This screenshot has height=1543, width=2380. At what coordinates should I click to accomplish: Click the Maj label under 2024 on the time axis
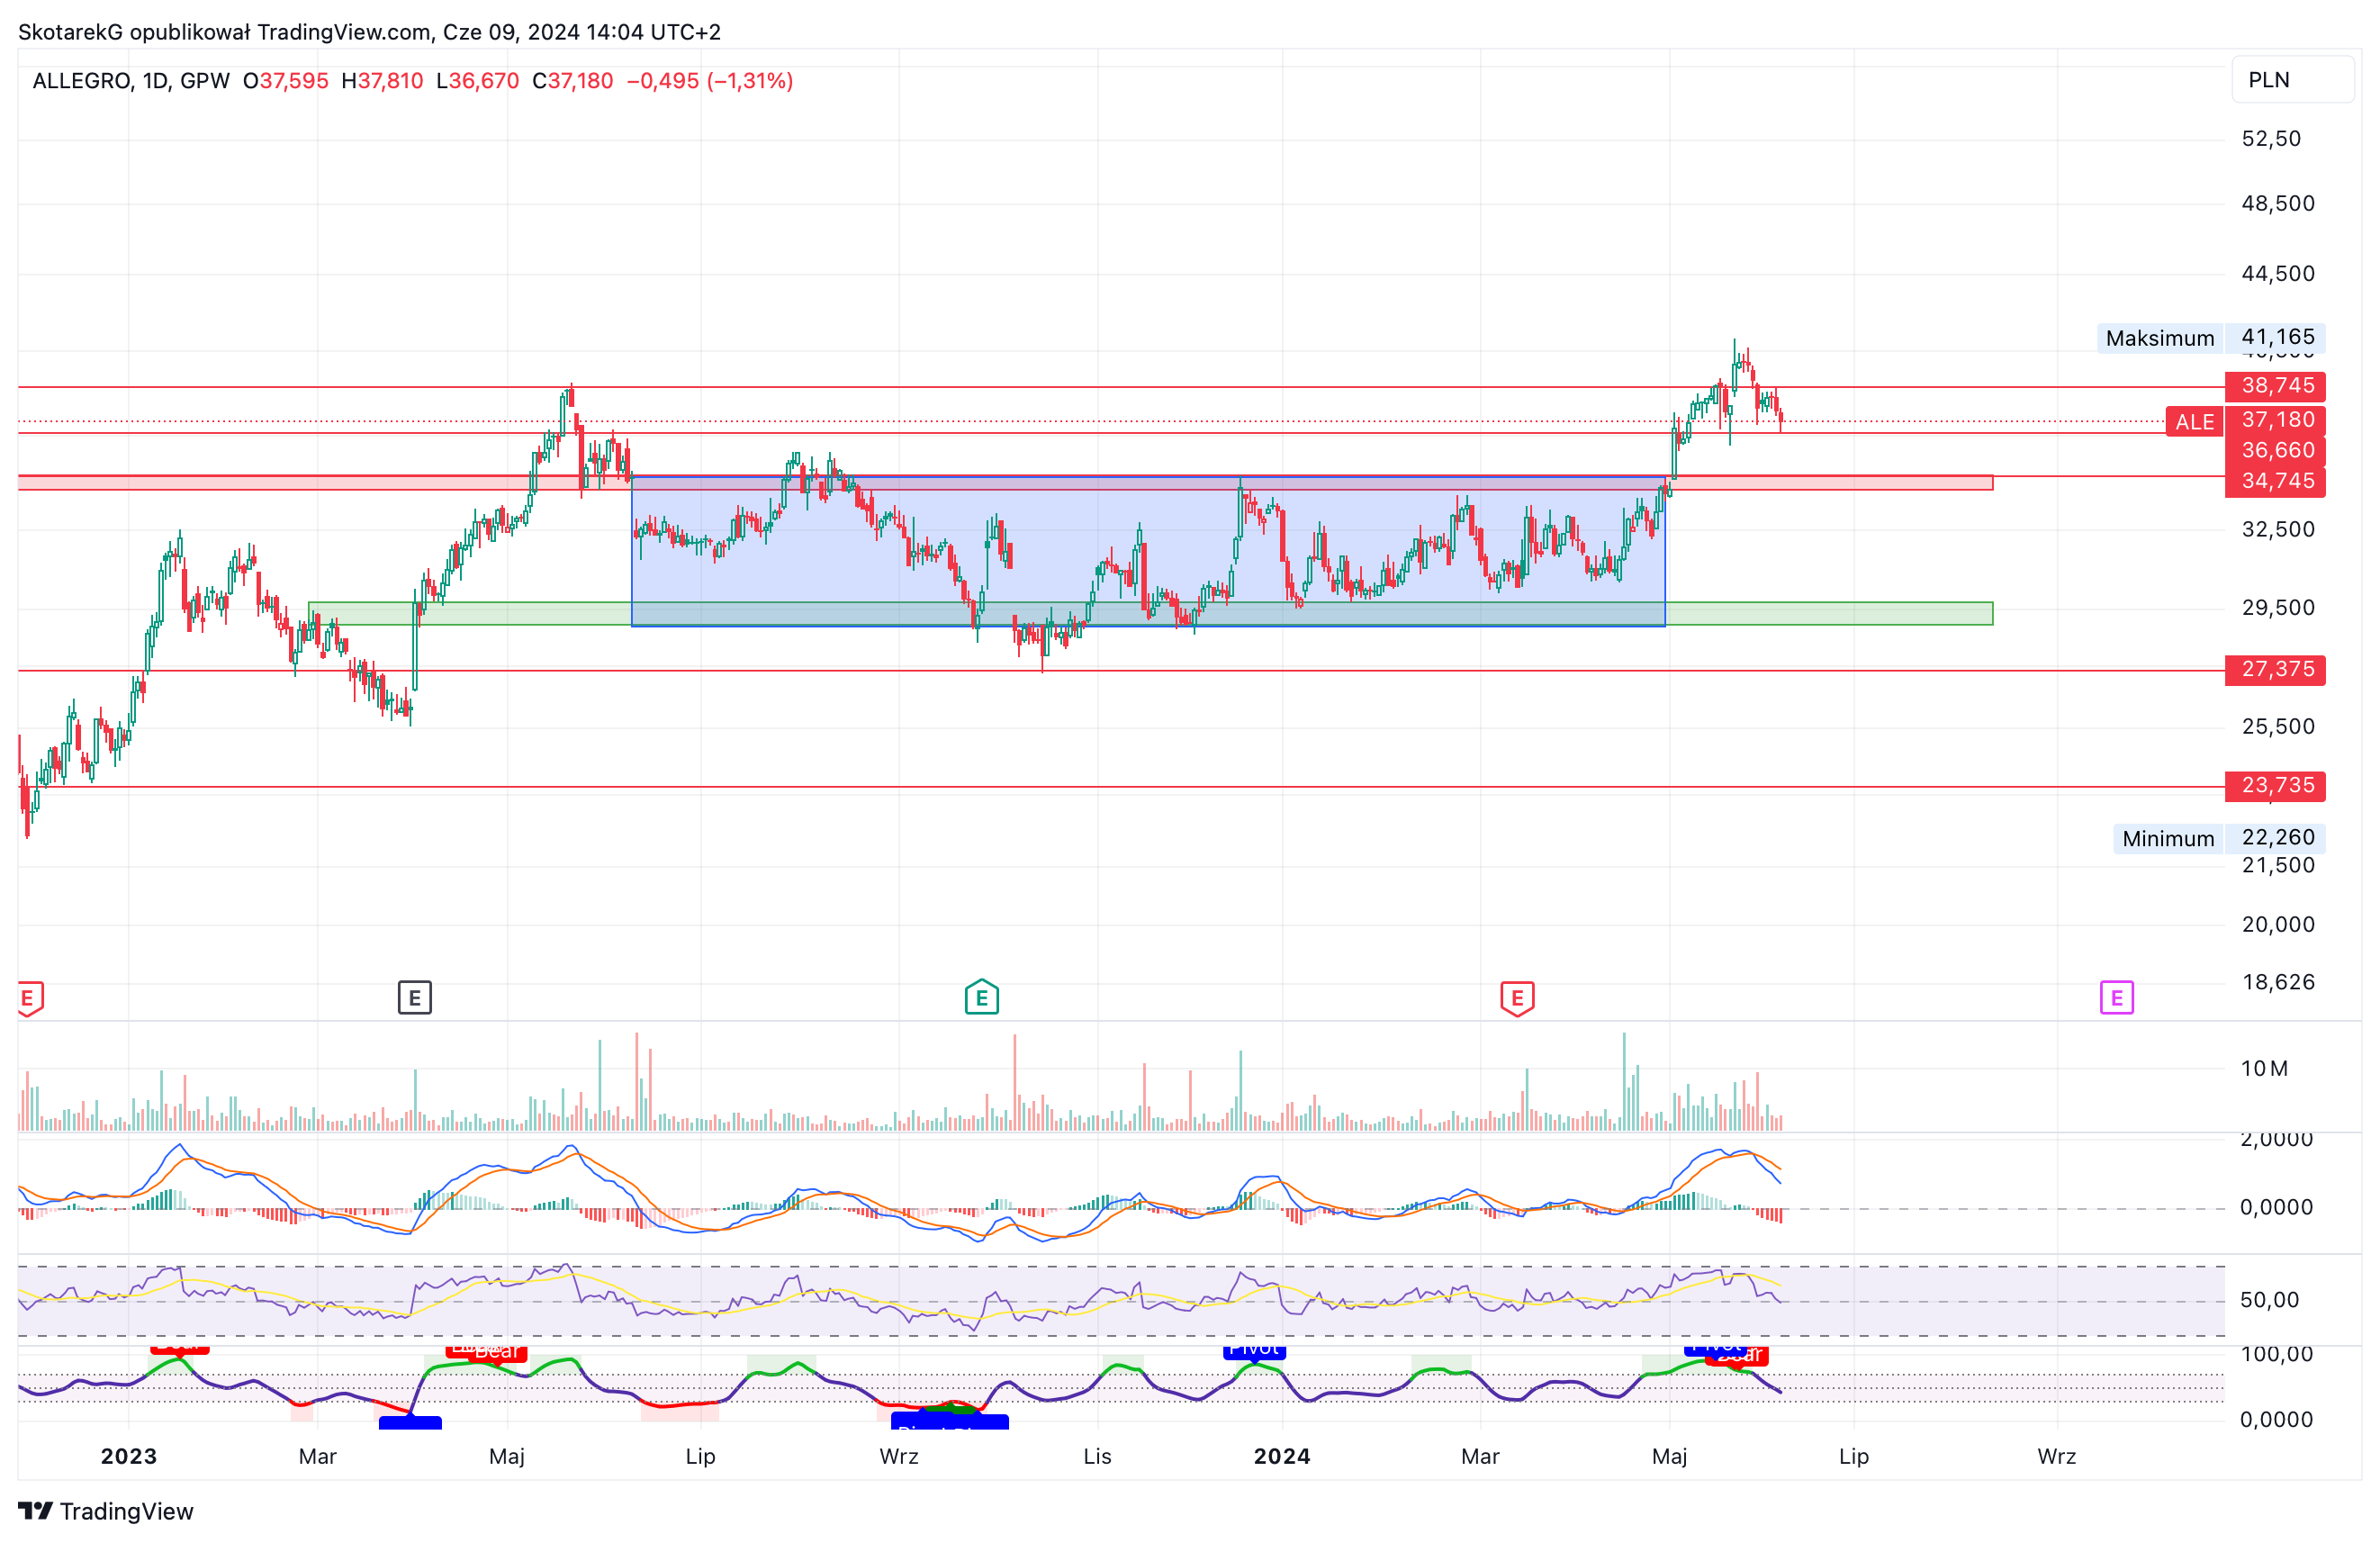(x=1669, y=1456)
